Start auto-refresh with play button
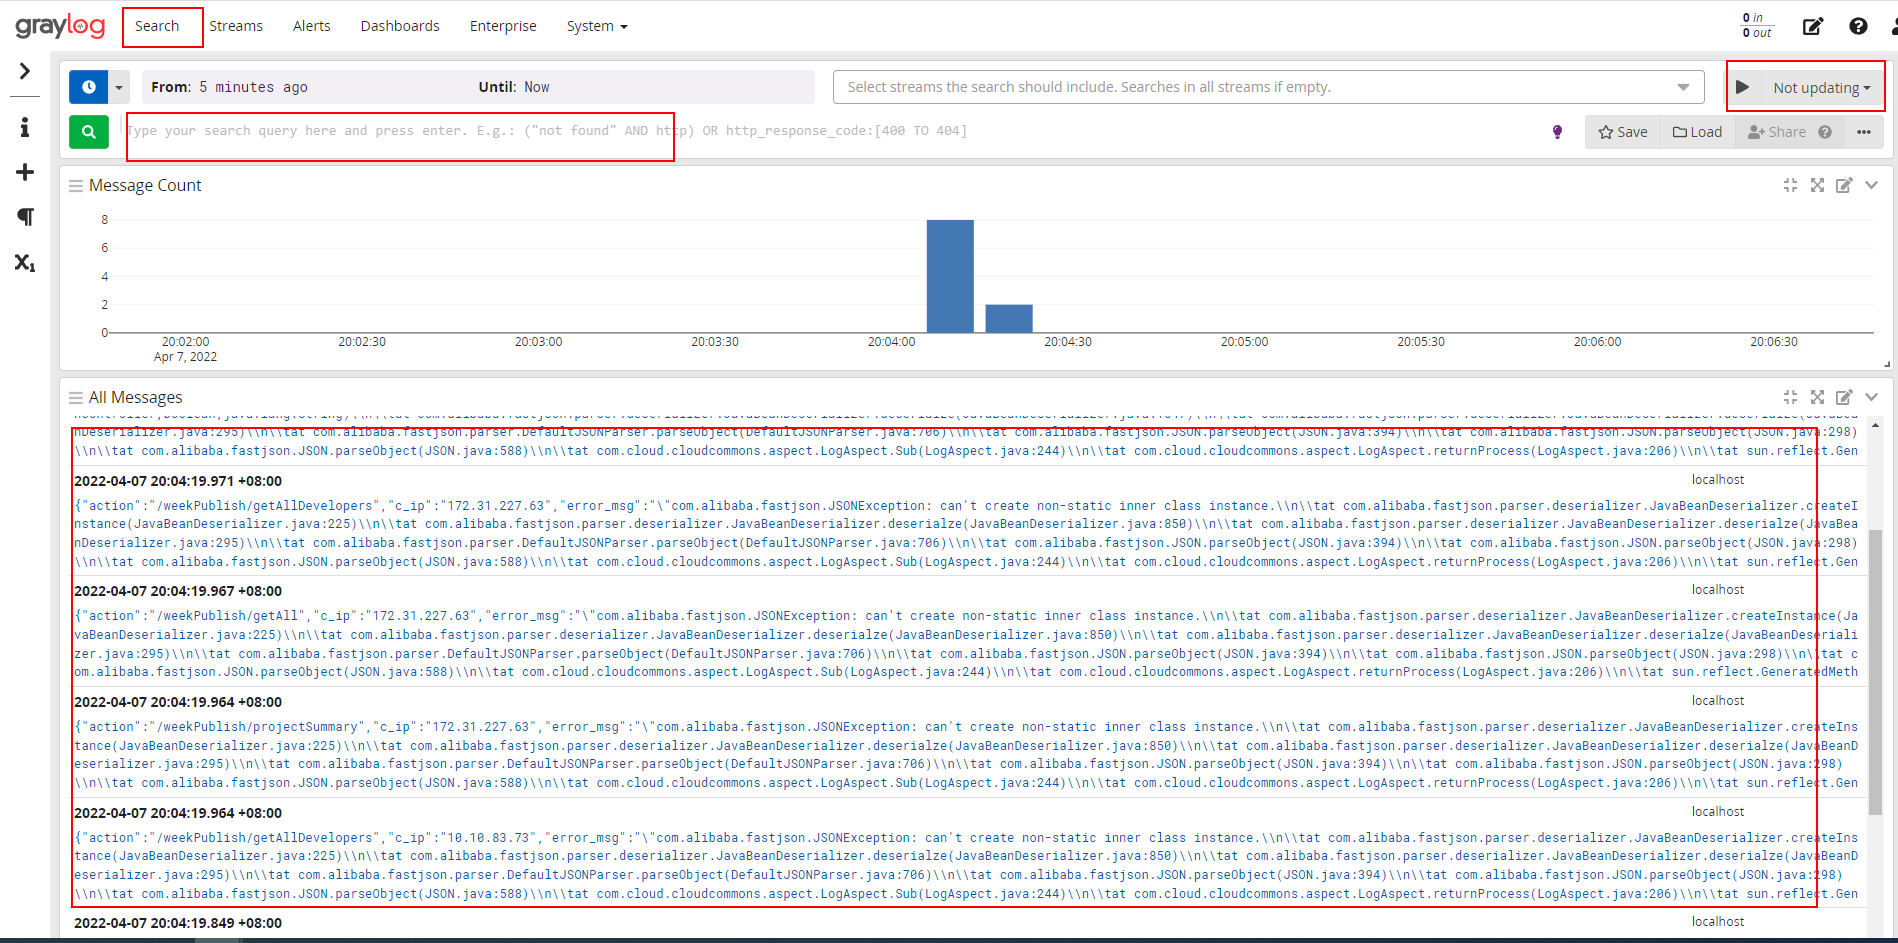The width and height of the screenshot is (1898, 943). (1743, 87)
